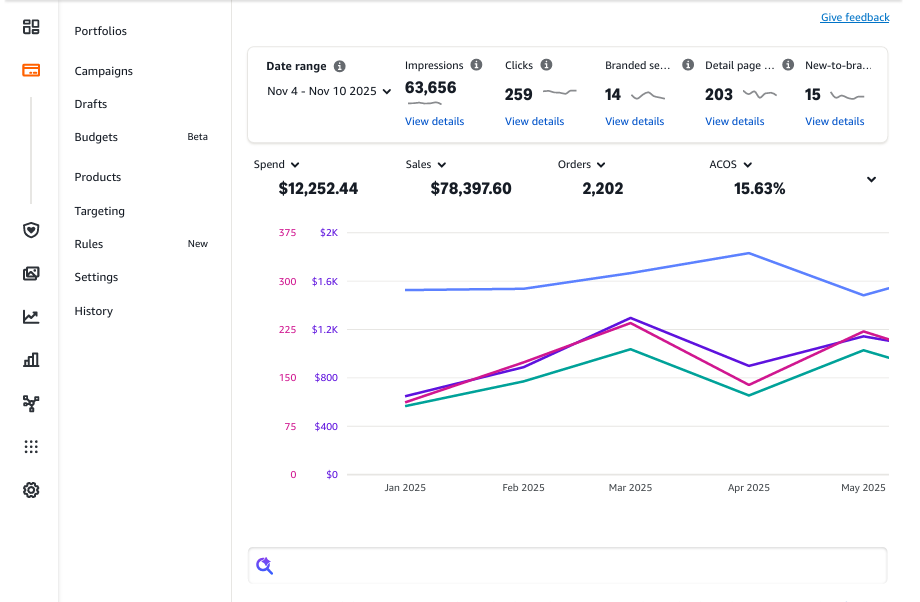The image size is (920, 602).
Task: Expand the ACOS metric dropdown
Action: (731, 165)
